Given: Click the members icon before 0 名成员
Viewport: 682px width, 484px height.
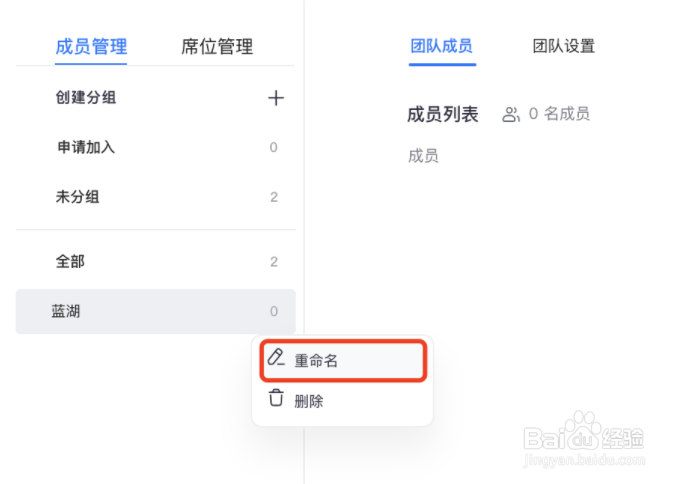Looking at the screenshot, I should 511,114.
